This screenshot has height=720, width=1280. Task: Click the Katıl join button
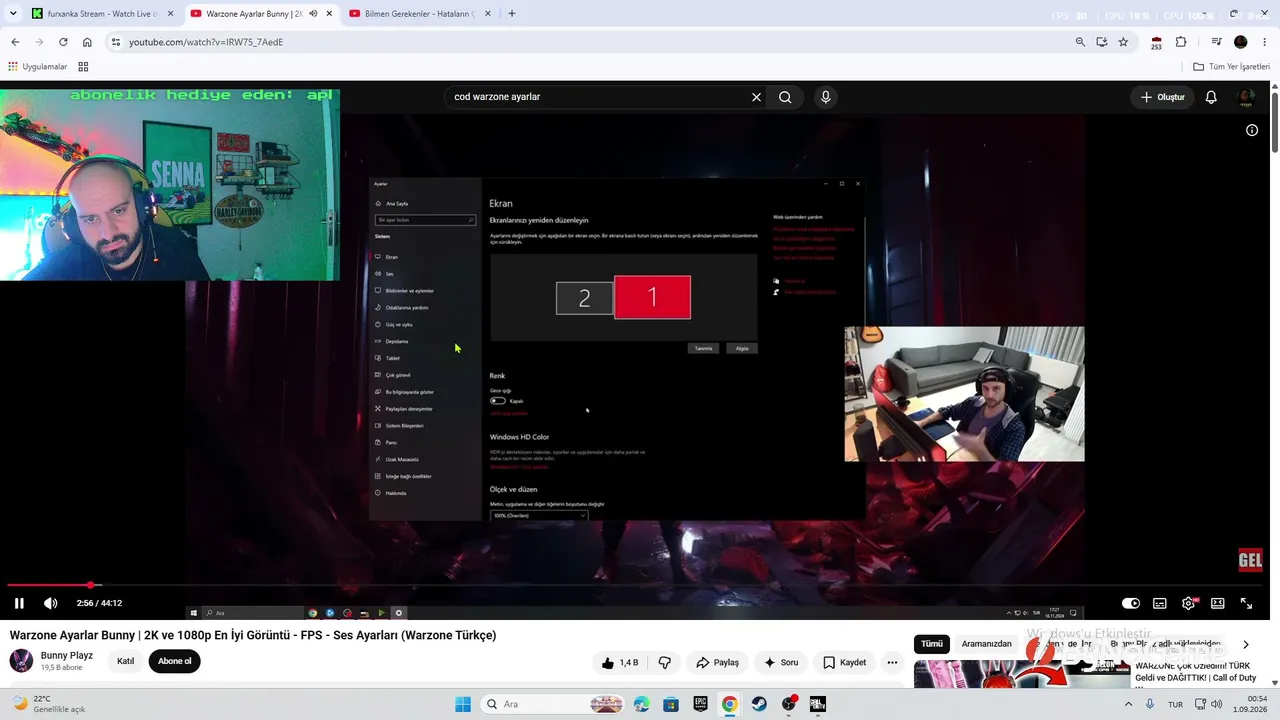pos(125,661)
